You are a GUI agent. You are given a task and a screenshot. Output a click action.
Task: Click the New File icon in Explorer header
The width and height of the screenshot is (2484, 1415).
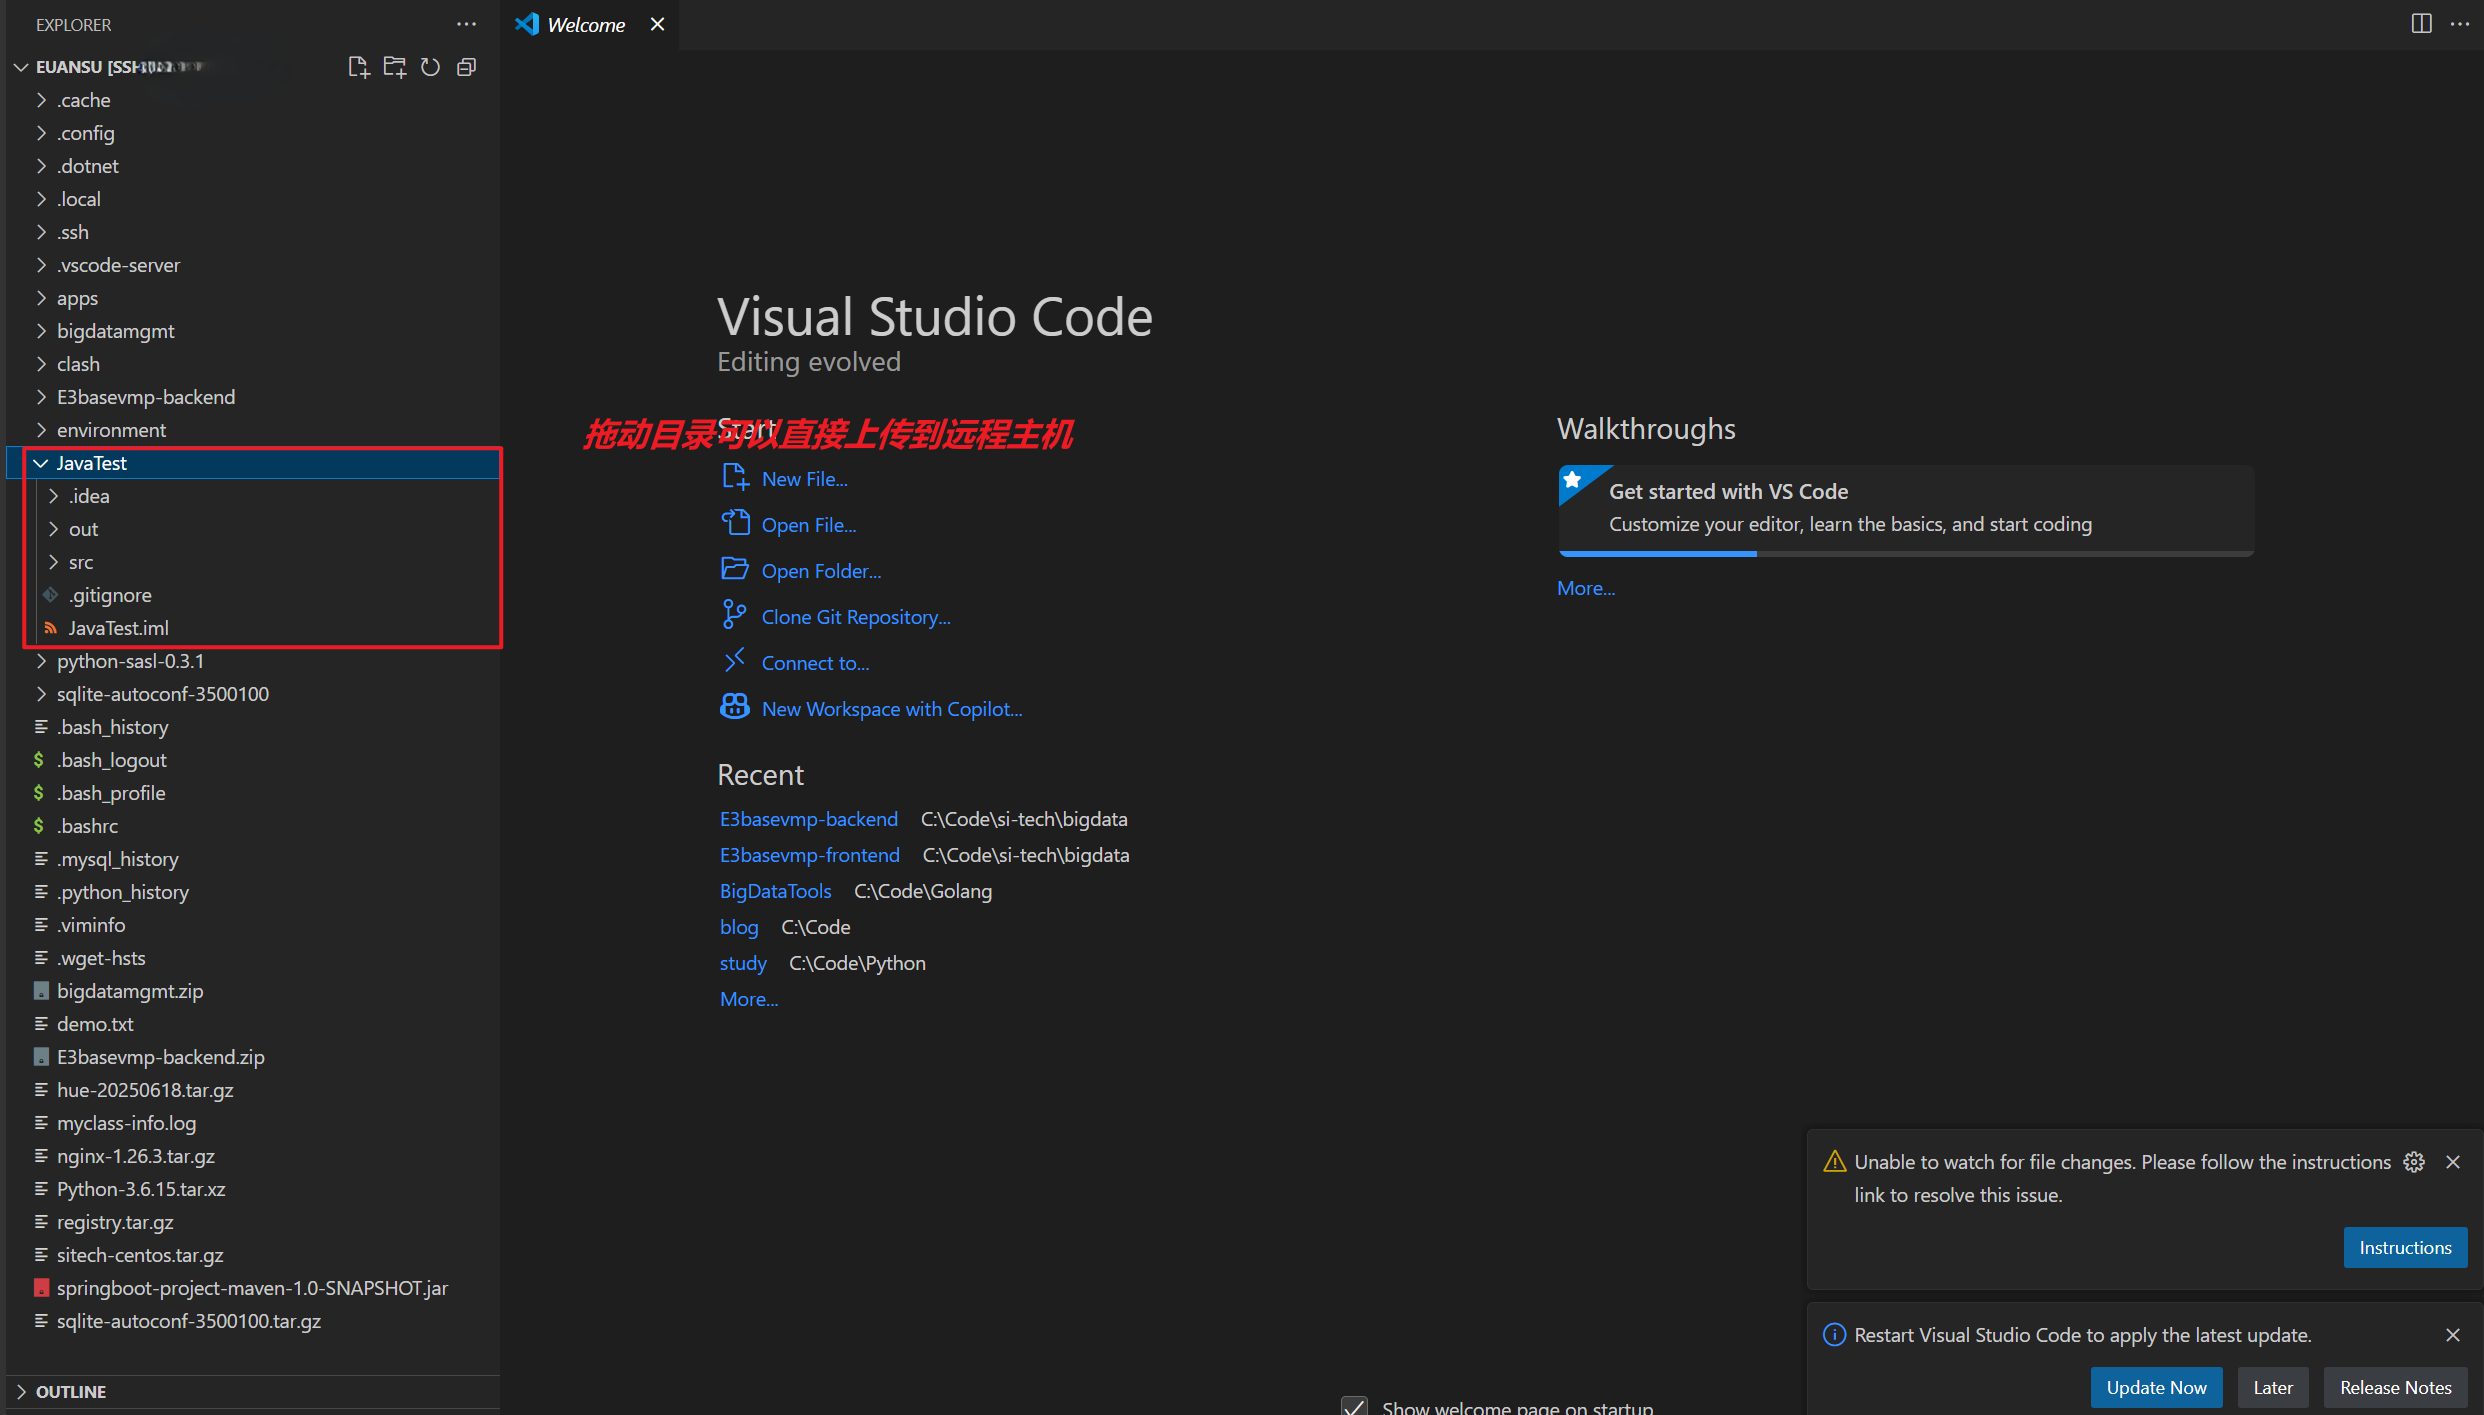[x=358, y=67]
